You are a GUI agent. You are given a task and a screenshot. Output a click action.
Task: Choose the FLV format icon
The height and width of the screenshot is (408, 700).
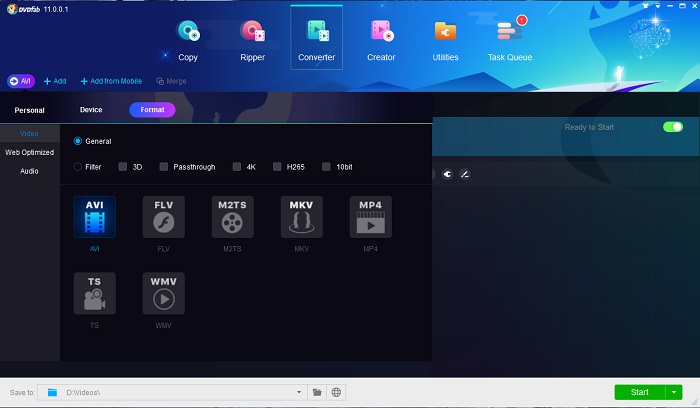tap(163, 217)
